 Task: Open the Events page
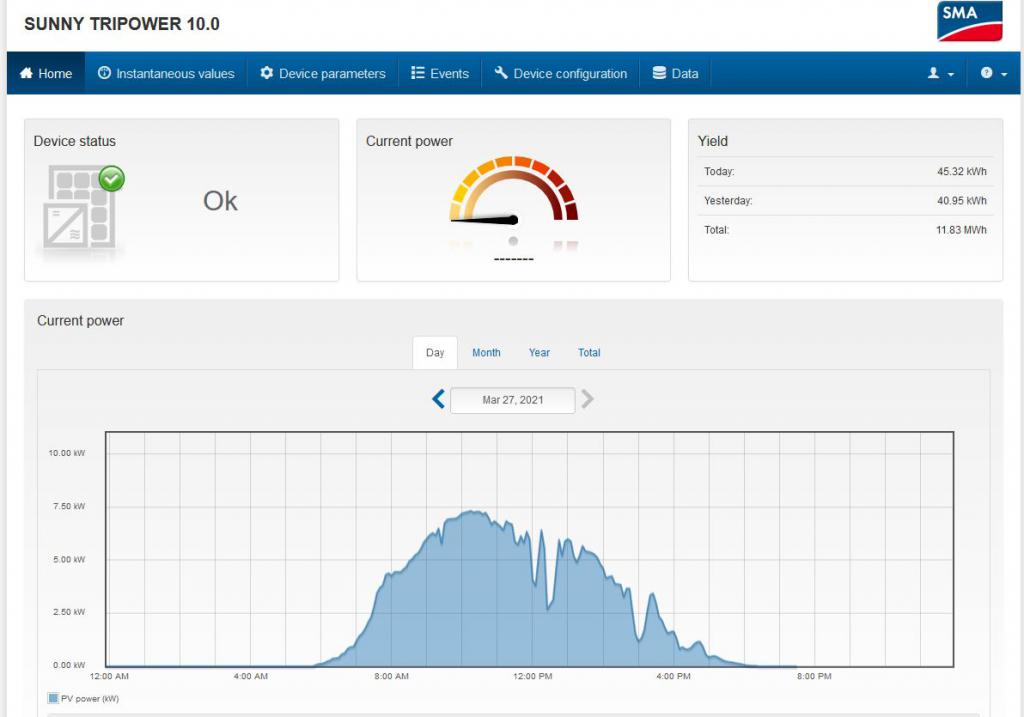[440, 73]
